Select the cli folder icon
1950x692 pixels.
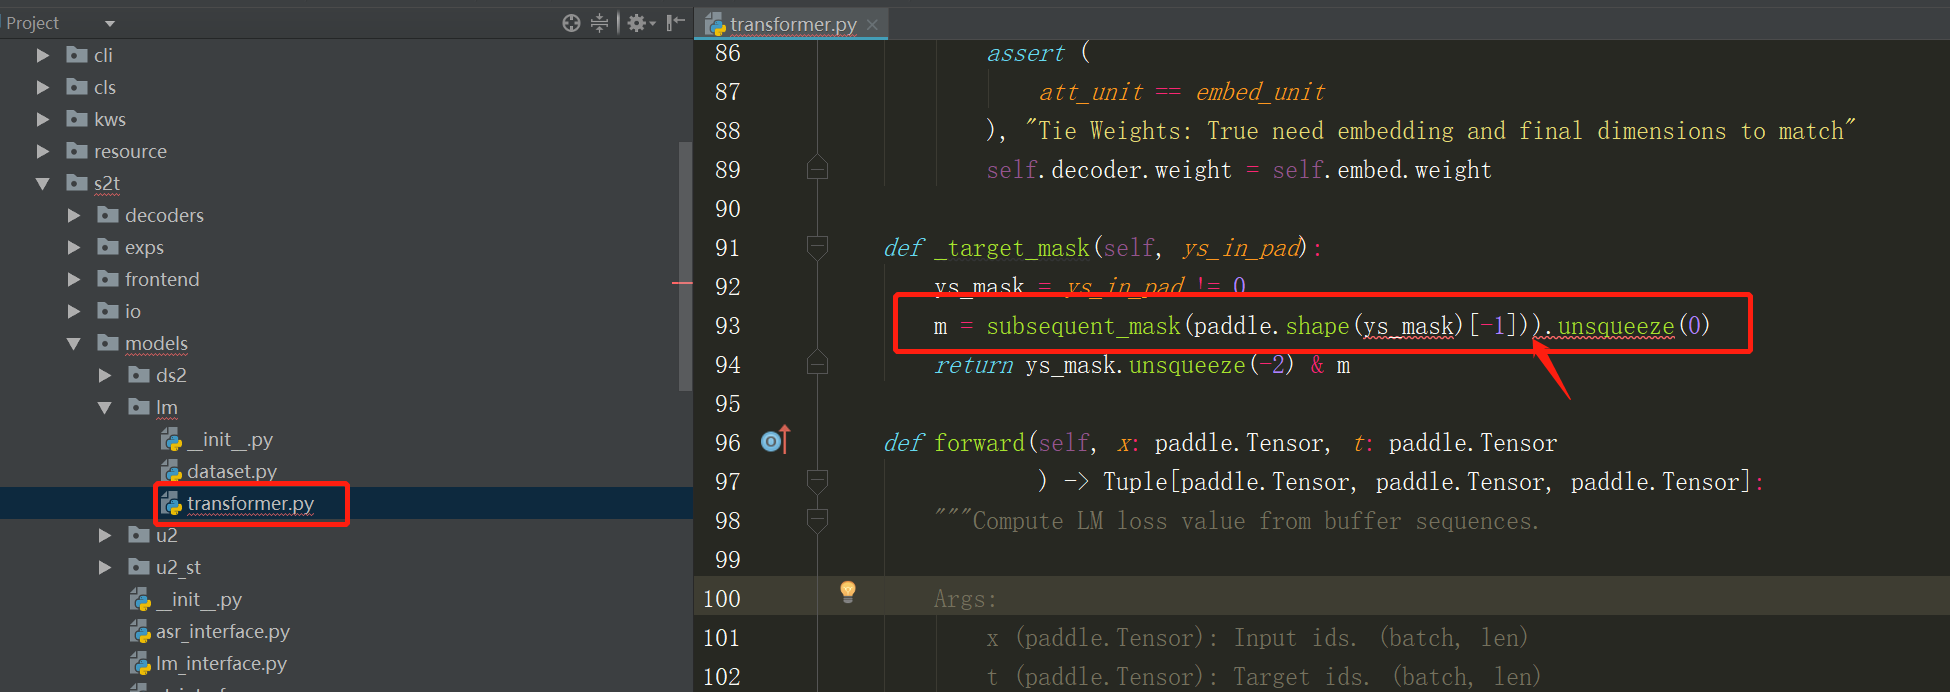pos(77,54)
